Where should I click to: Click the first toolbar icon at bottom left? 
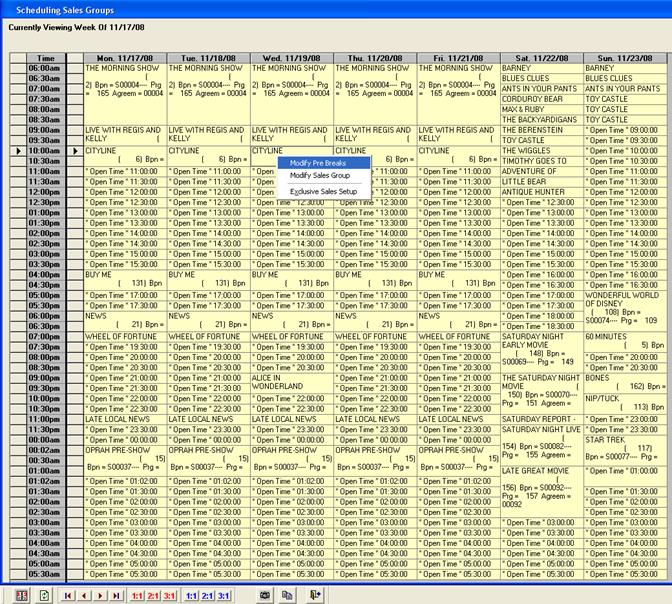[x=20, y=595]
